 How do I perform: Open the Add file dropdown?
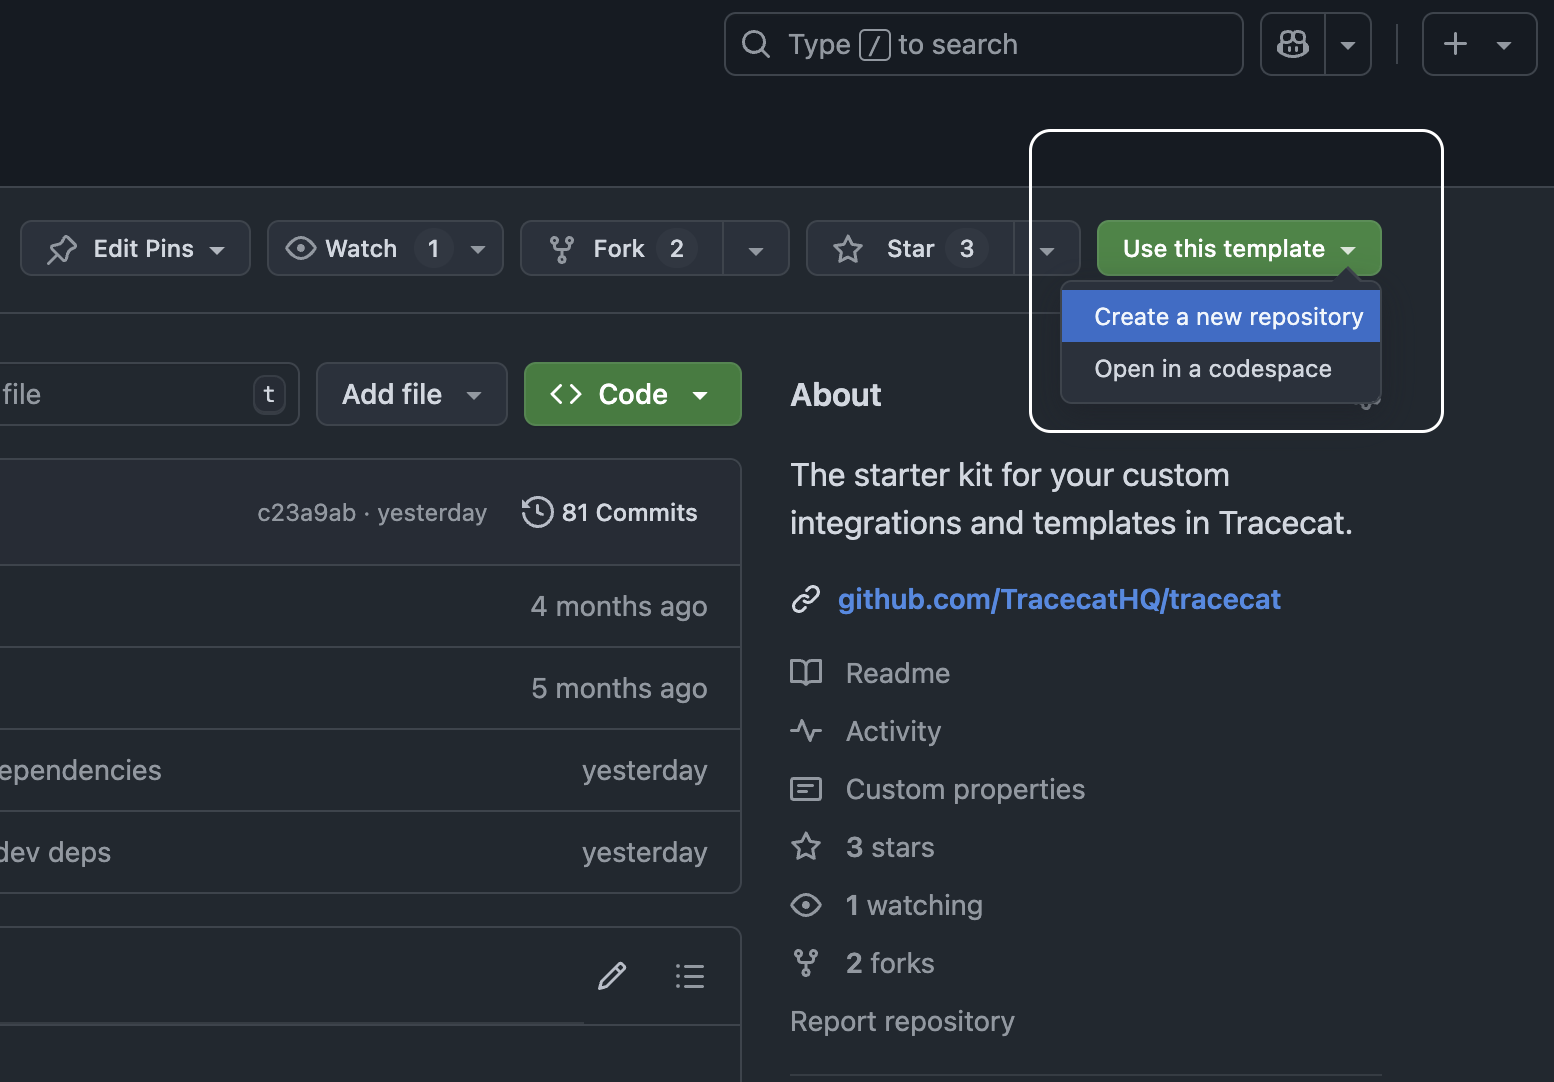point(412,394)
